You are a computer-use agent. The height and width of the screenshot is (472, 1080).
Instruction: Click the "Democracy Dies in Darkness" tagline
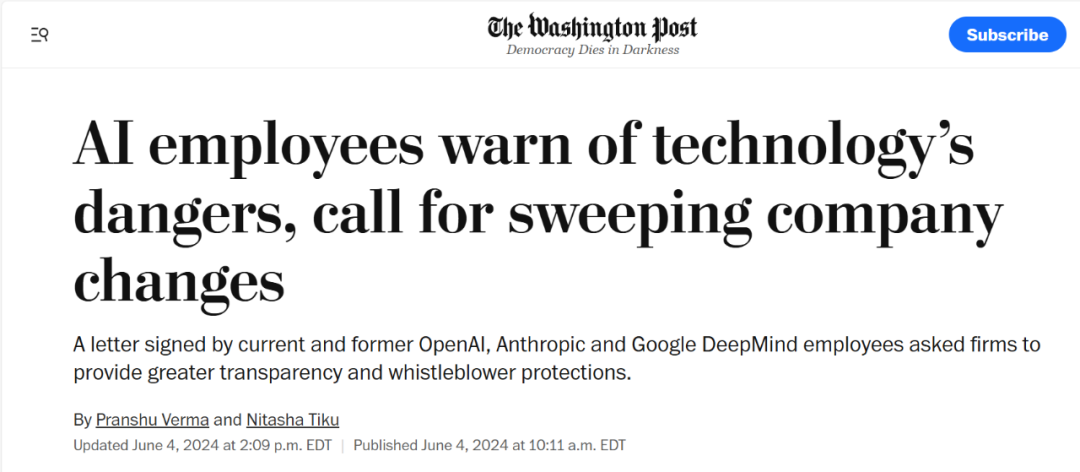(592, 50)
